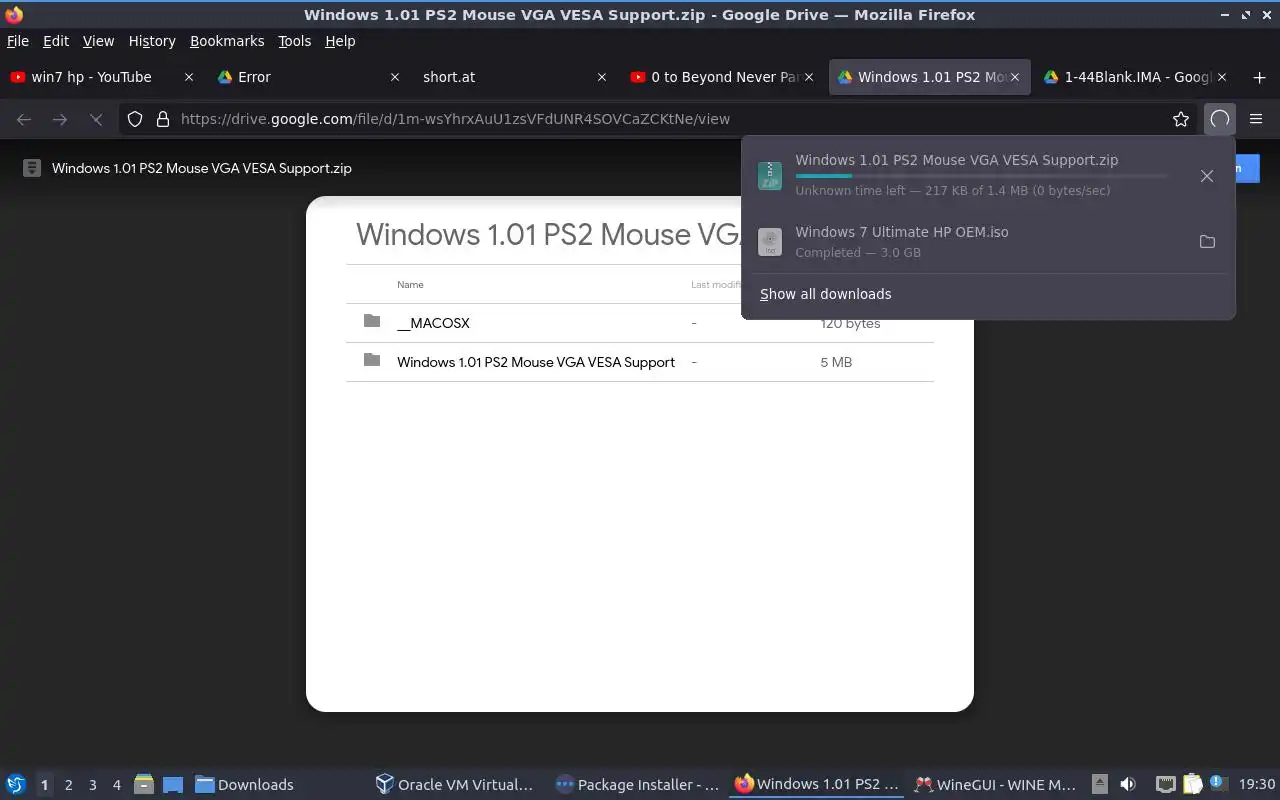Open the View menu
Viewport: 1280px width, 800px height.
(98, 41)
